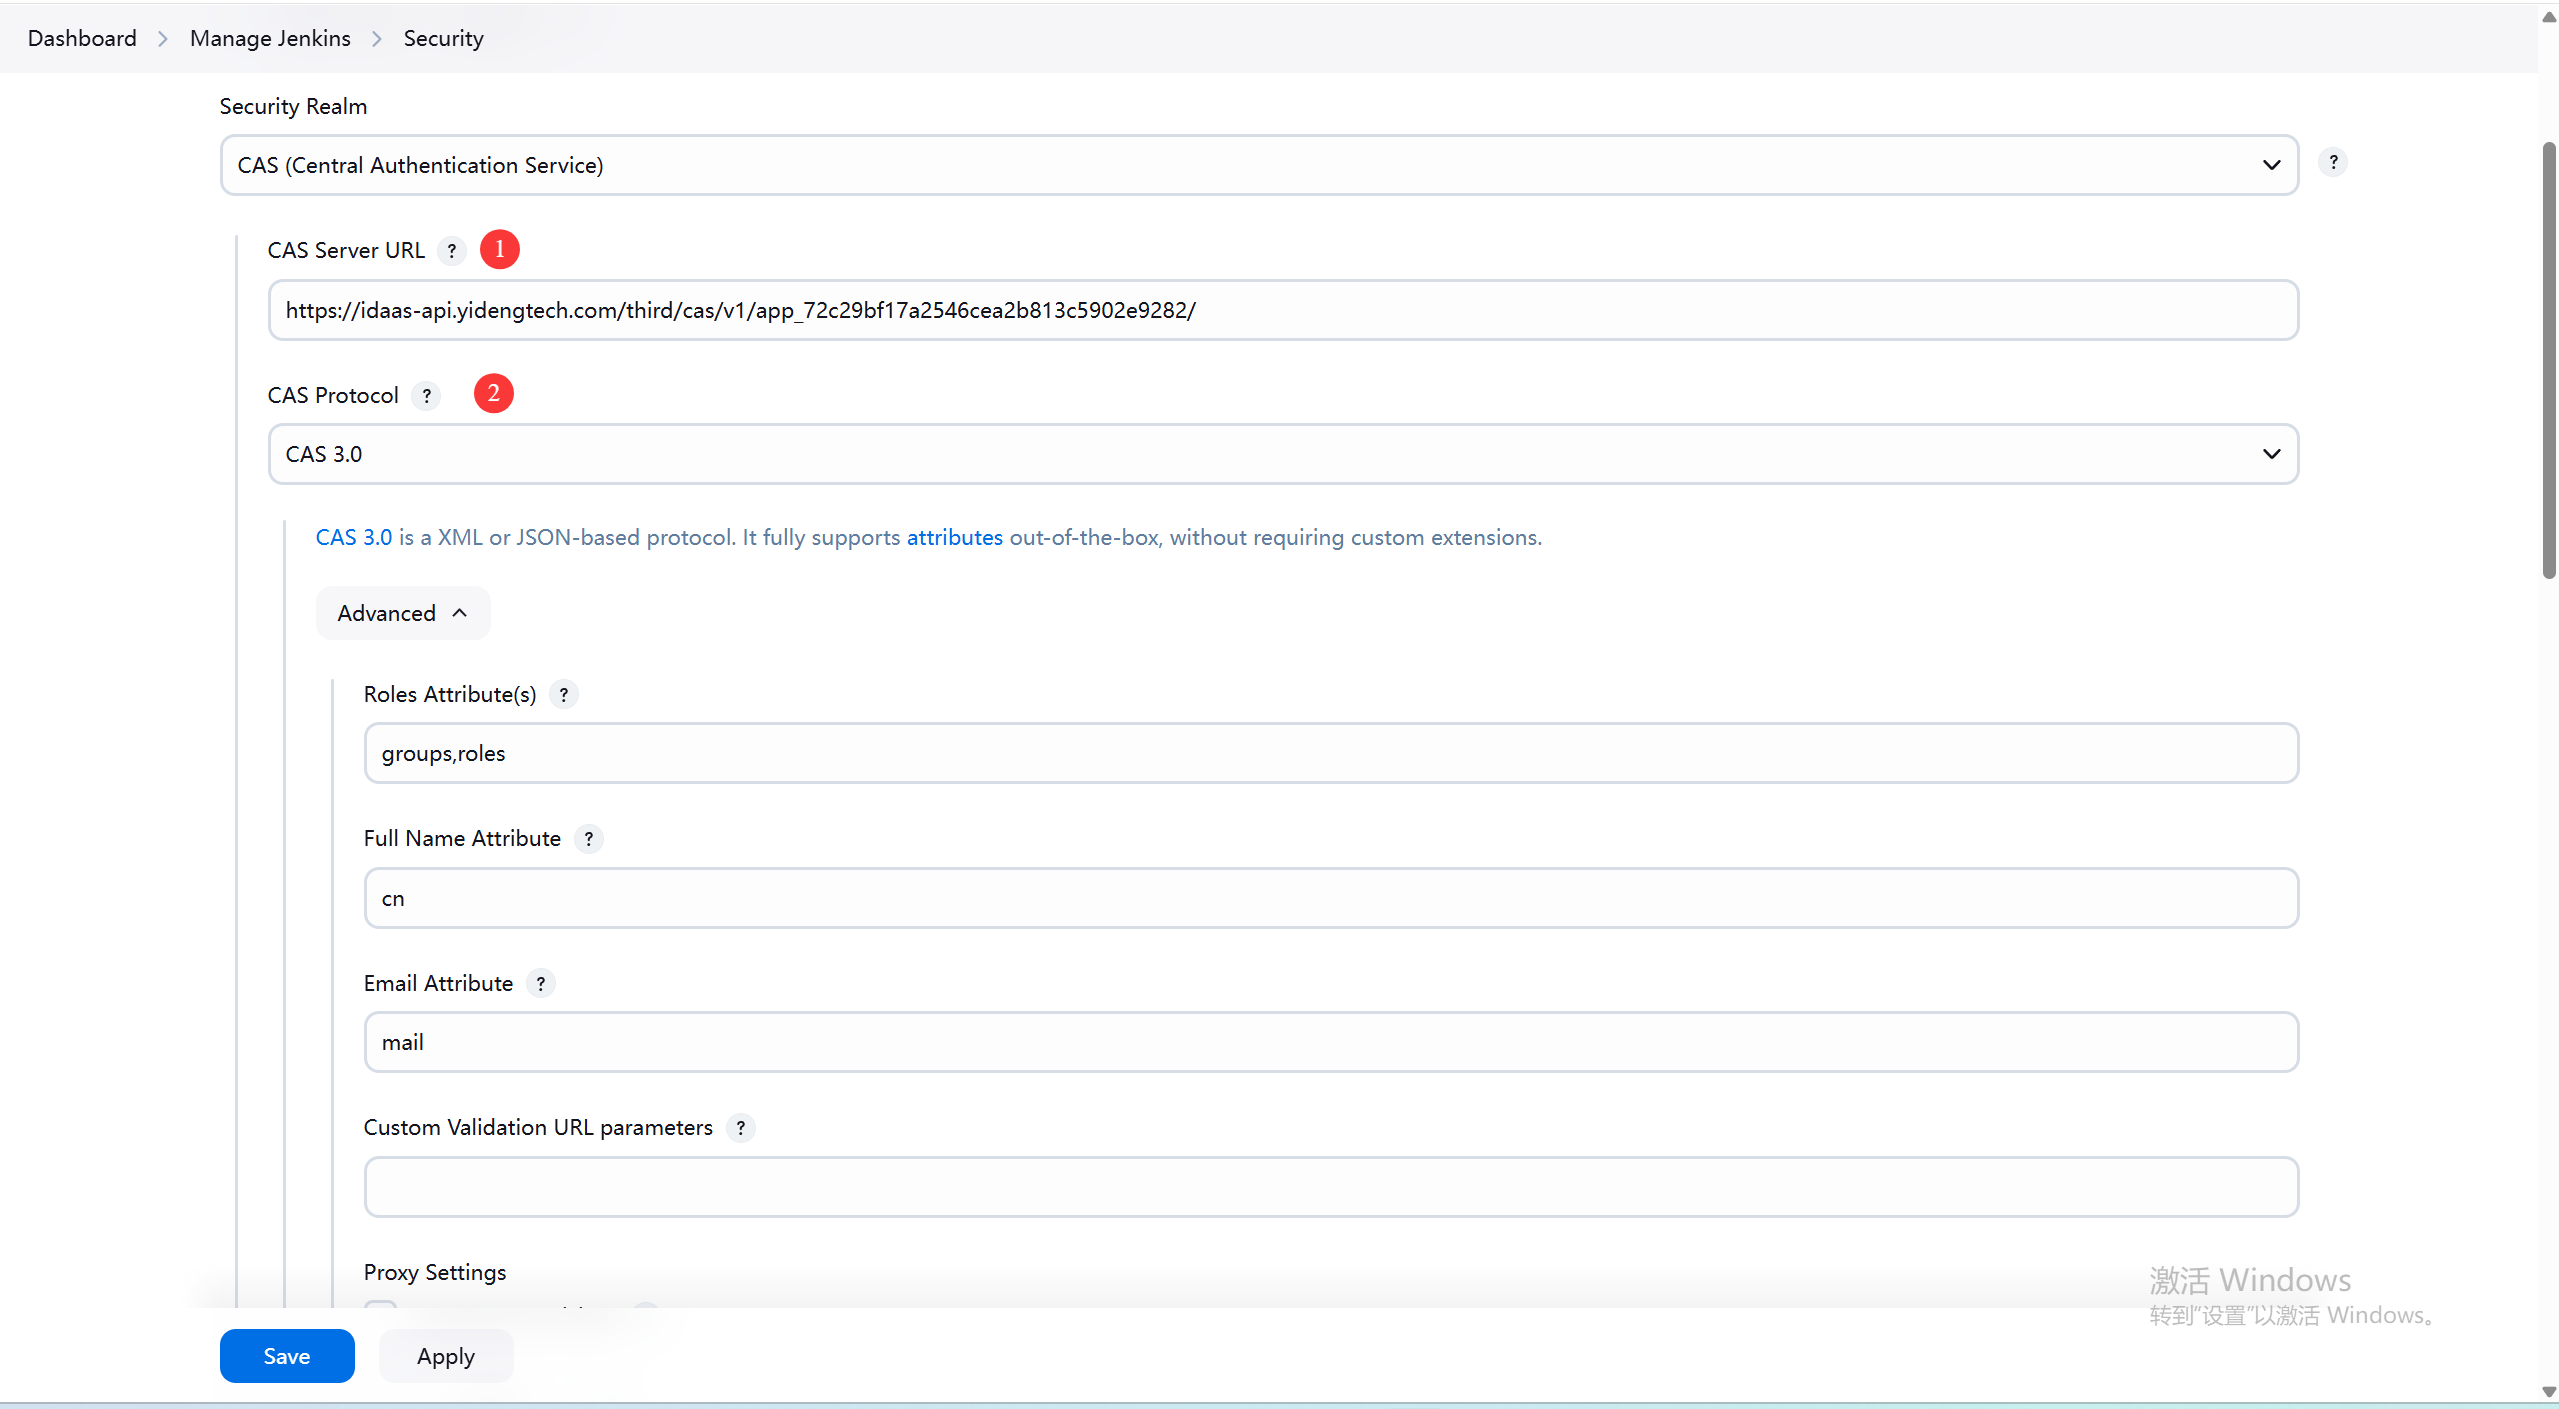Image resolution: width=2559 pixels, height=1409 pixels.
Task: Click help icon beside CAS Server URL
Action: [x=452, y=251]
